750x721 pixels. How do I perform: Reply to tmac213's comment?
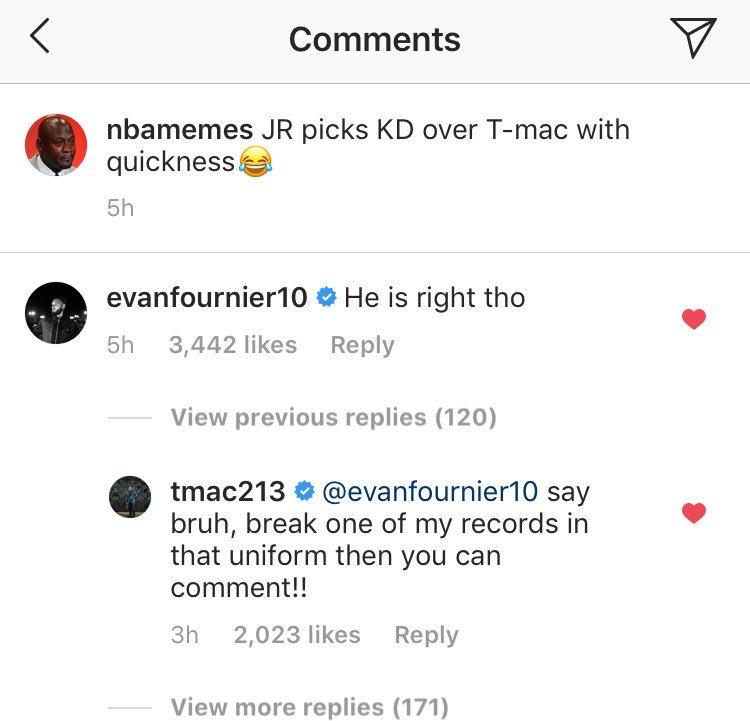tap(426, 635)
